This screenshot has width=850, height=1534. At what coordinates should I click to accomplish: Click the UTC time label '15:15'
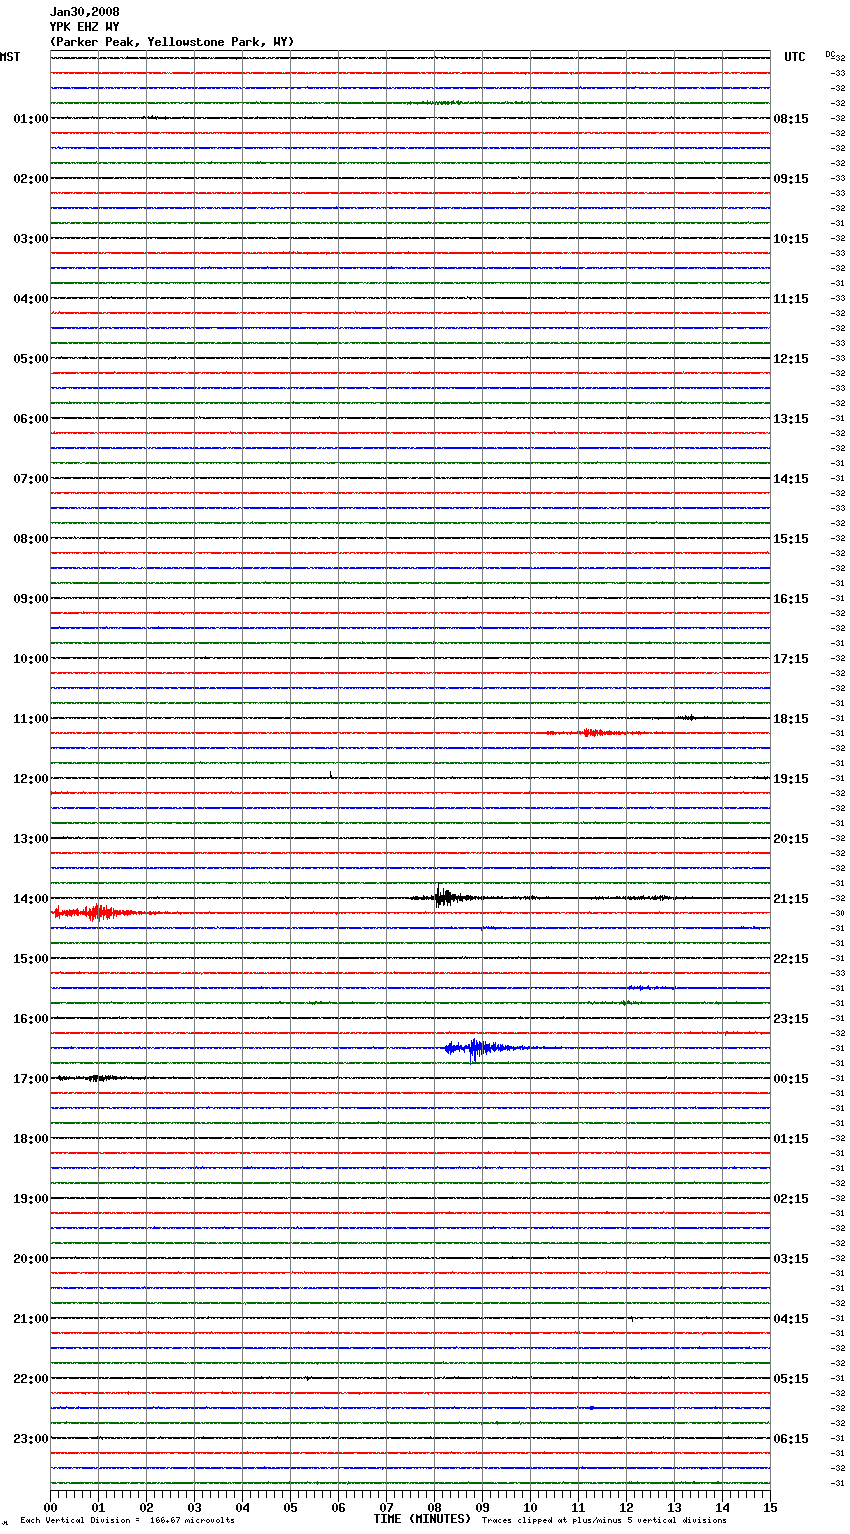(x=791, y=539)
